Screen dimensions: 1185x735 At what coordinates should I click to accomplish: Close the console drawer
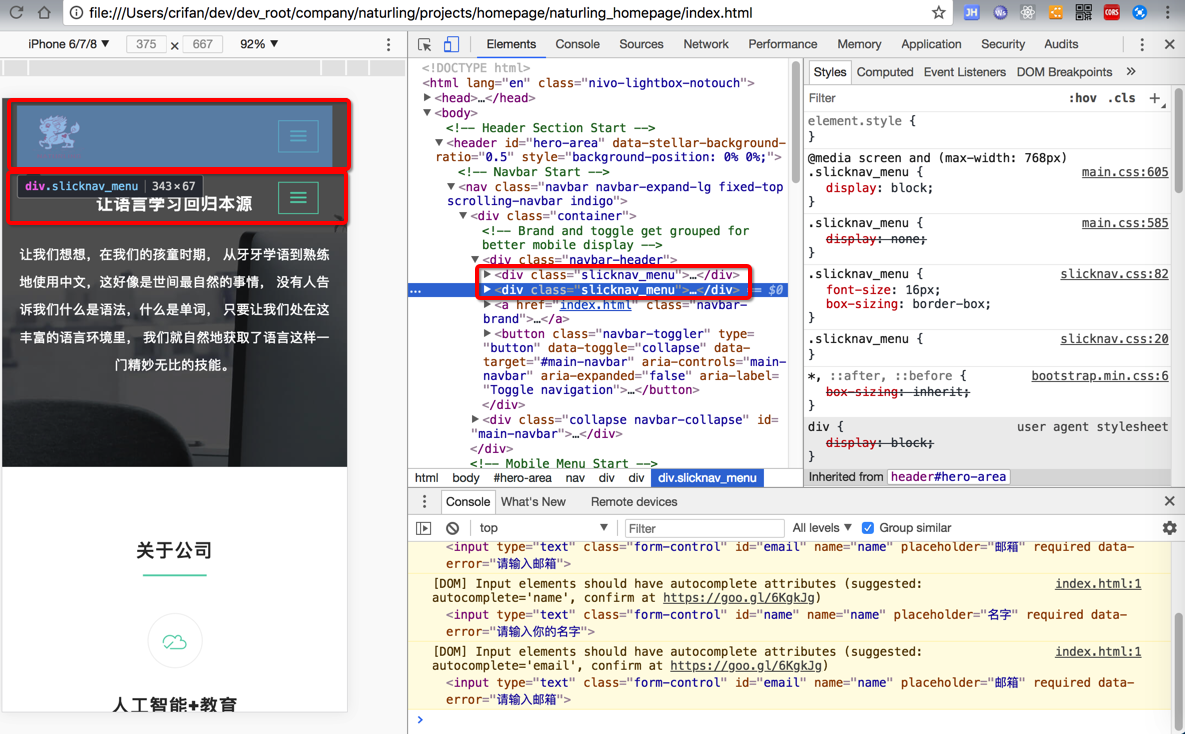pos(1169,501)
